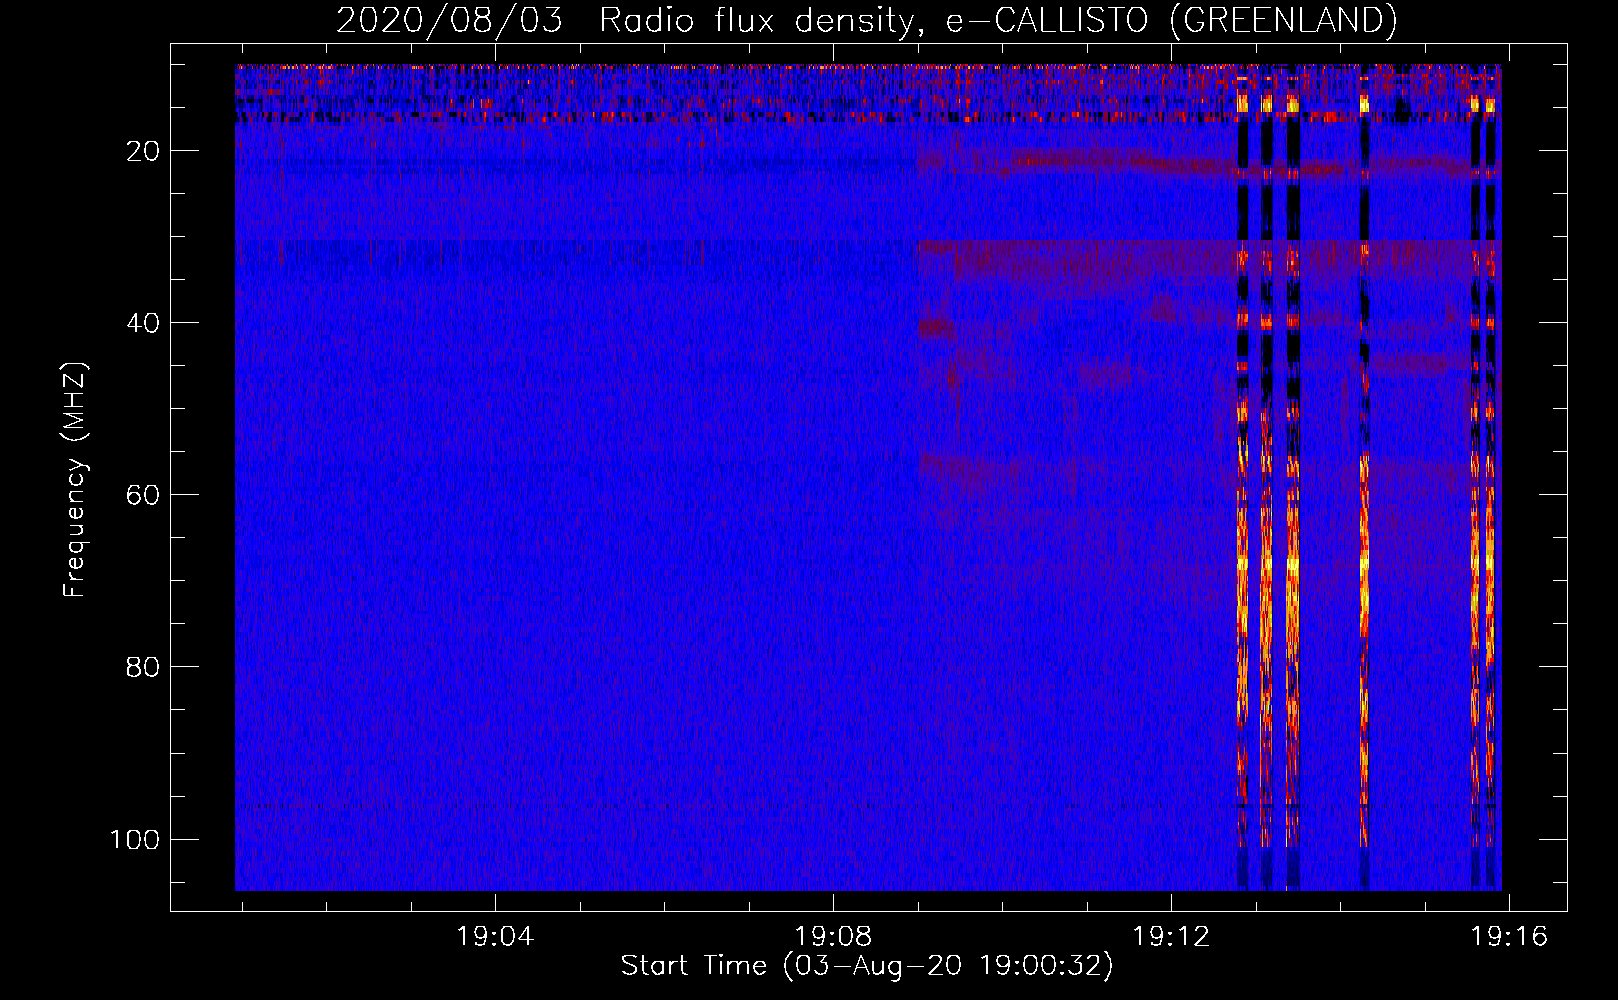Select the 'Frequency (MHZ)' y-axis label

[x=75, y=479]
